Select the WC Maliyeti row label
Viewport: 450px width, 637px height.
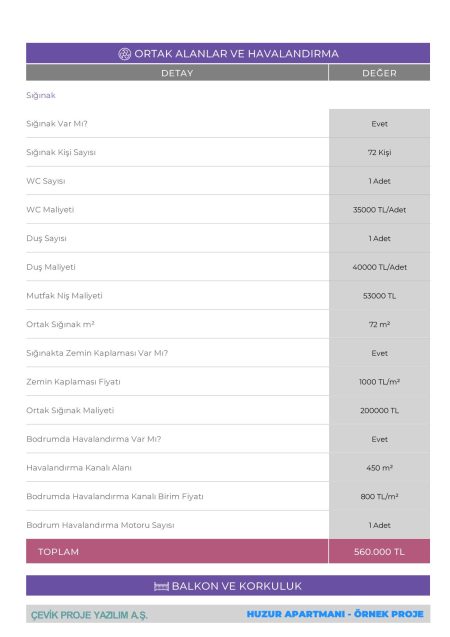tap(50, 210)
